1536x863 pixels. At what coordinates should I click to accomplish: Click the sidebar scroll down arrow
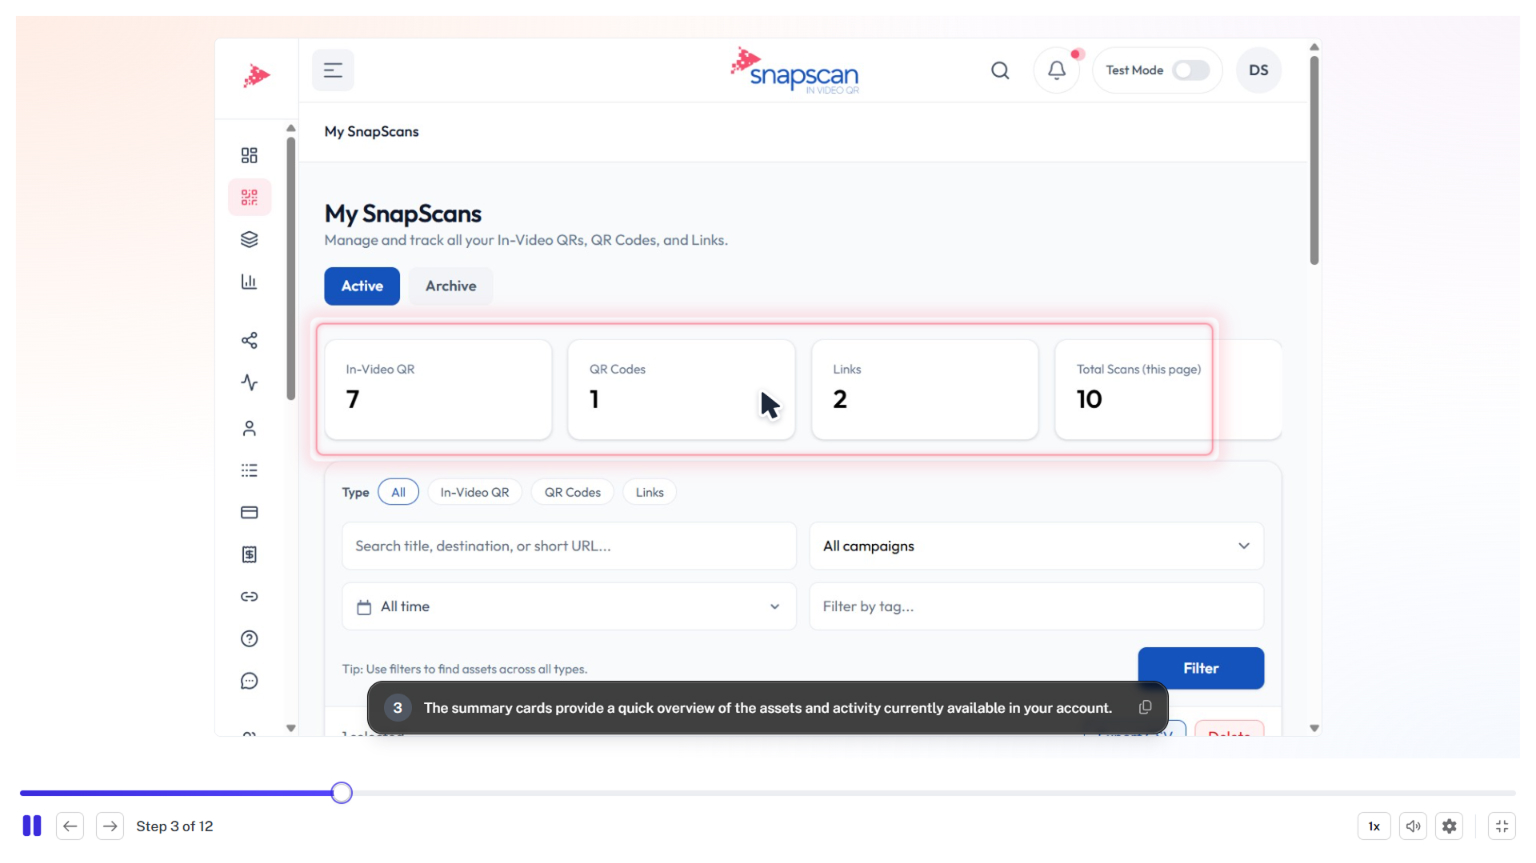coord(291,728)
